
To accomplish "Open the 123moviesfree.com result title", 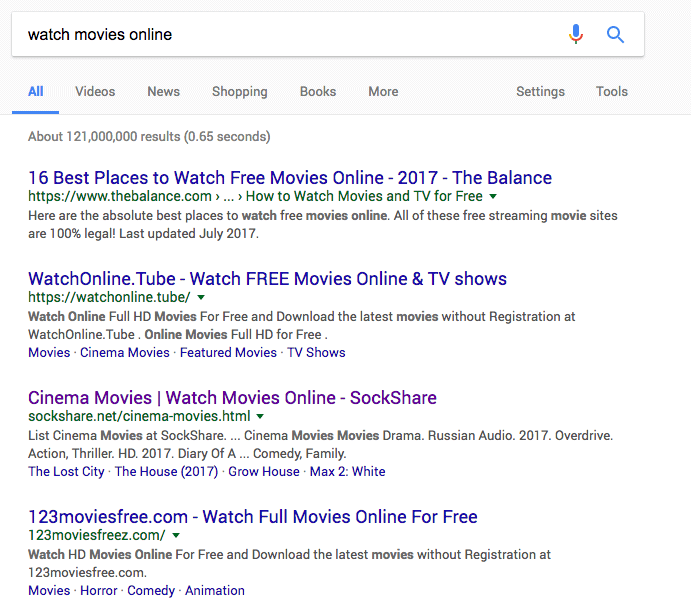I will point(253,517).
